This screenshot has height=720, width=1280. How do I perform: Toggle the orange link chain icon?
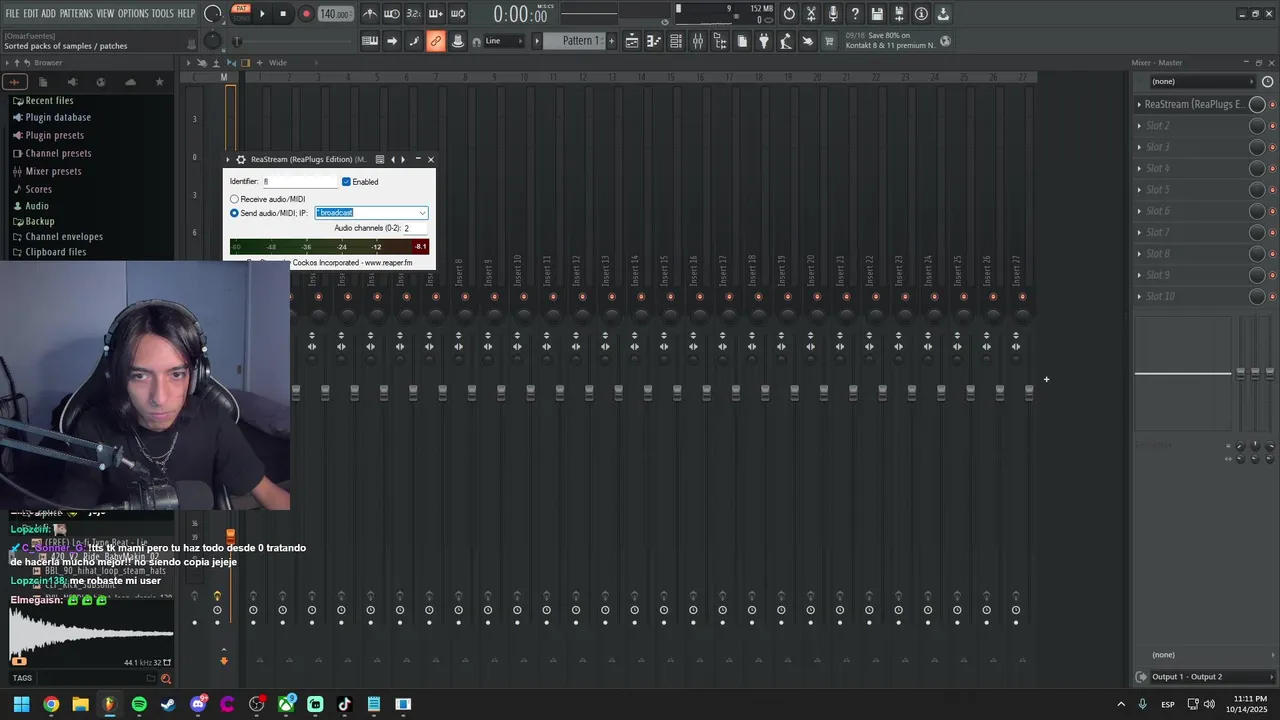pyautogui.click(x=435, y=41)
